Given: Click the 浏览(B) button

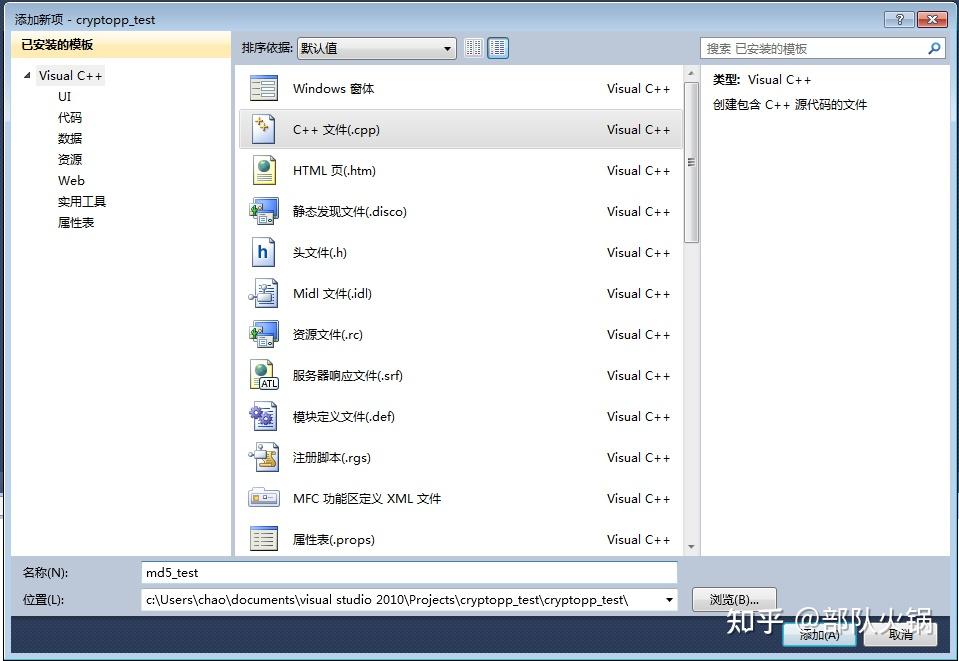Looking at the screenshot, I should pos(735,598).
